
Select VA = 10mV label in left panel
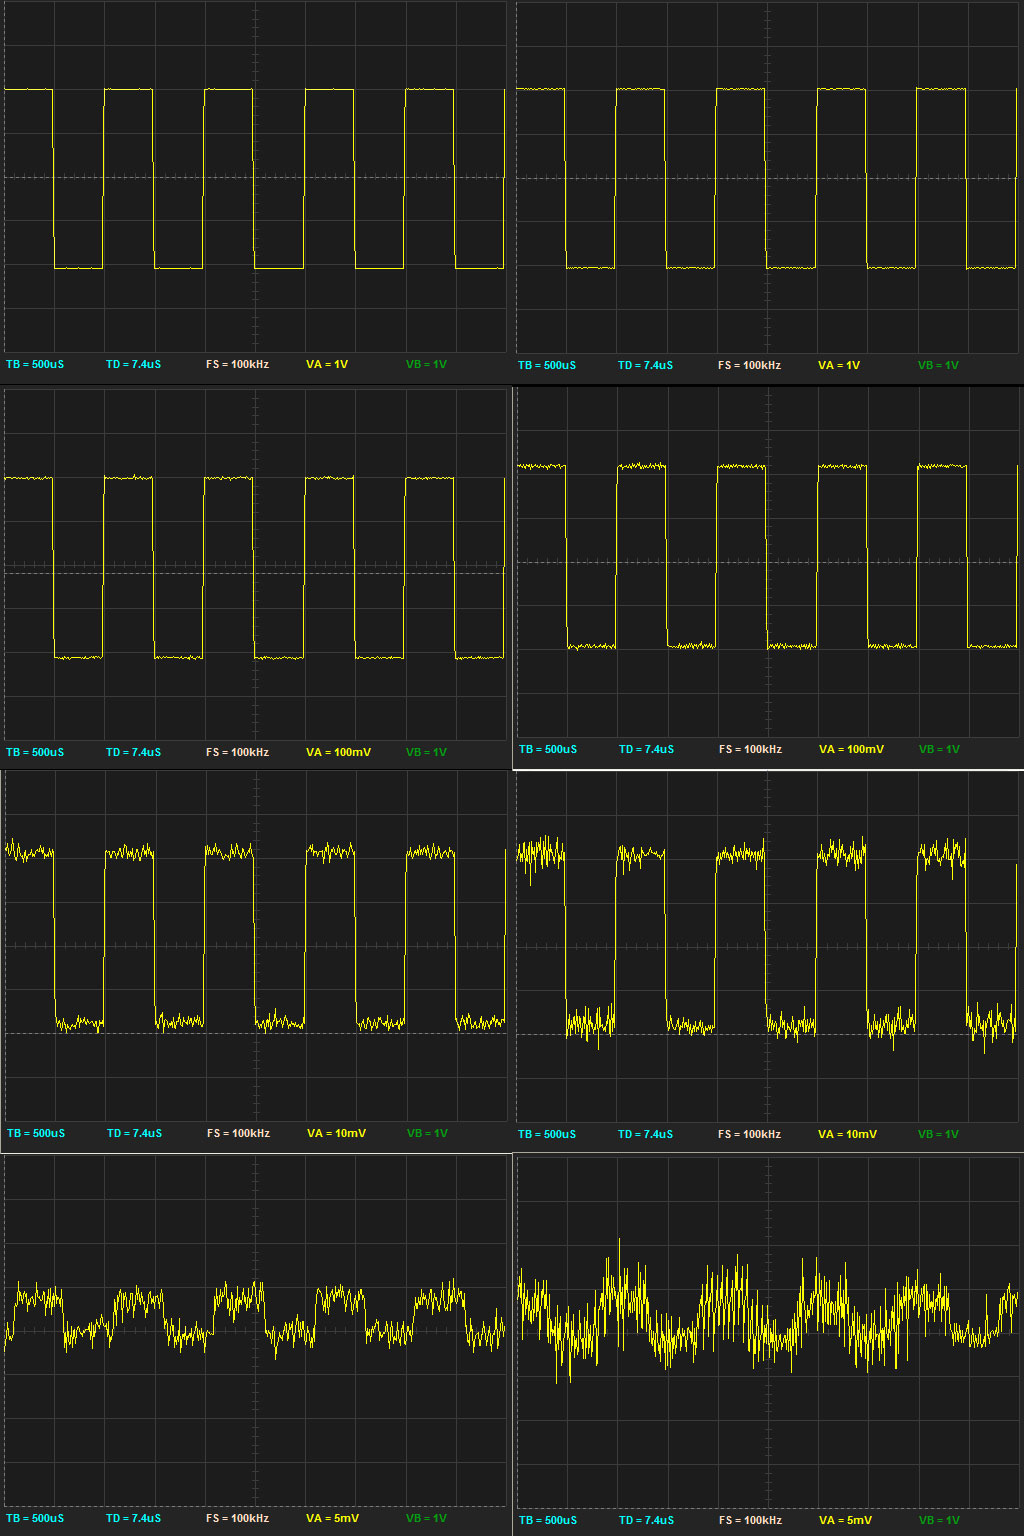click(336, 1133)
